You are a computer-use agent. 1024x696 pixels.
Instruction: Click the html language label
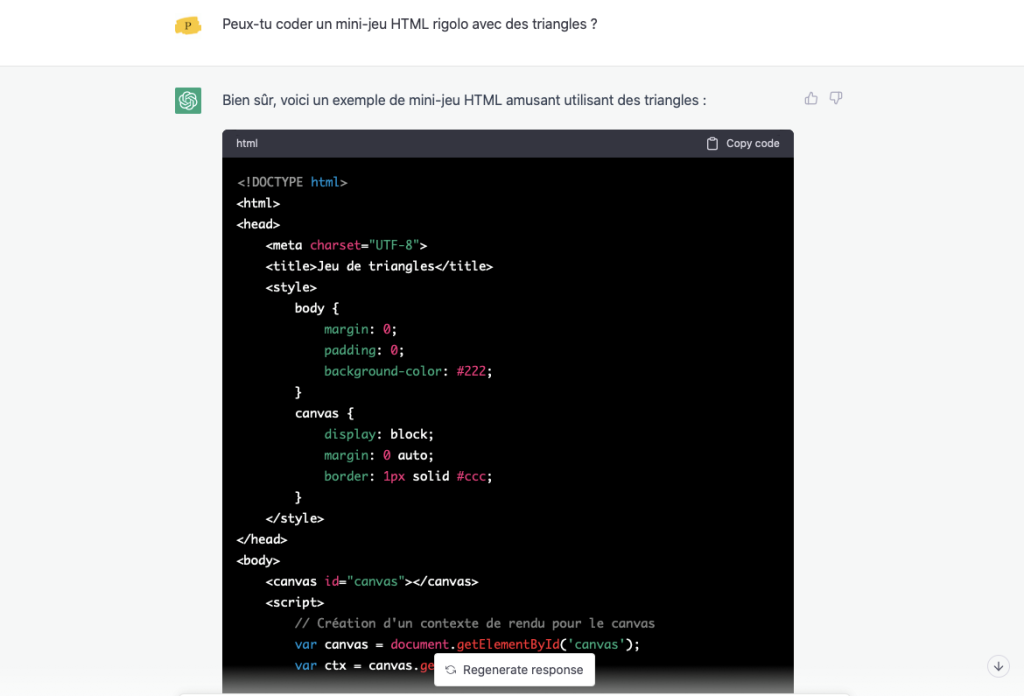tap(247, 144)
